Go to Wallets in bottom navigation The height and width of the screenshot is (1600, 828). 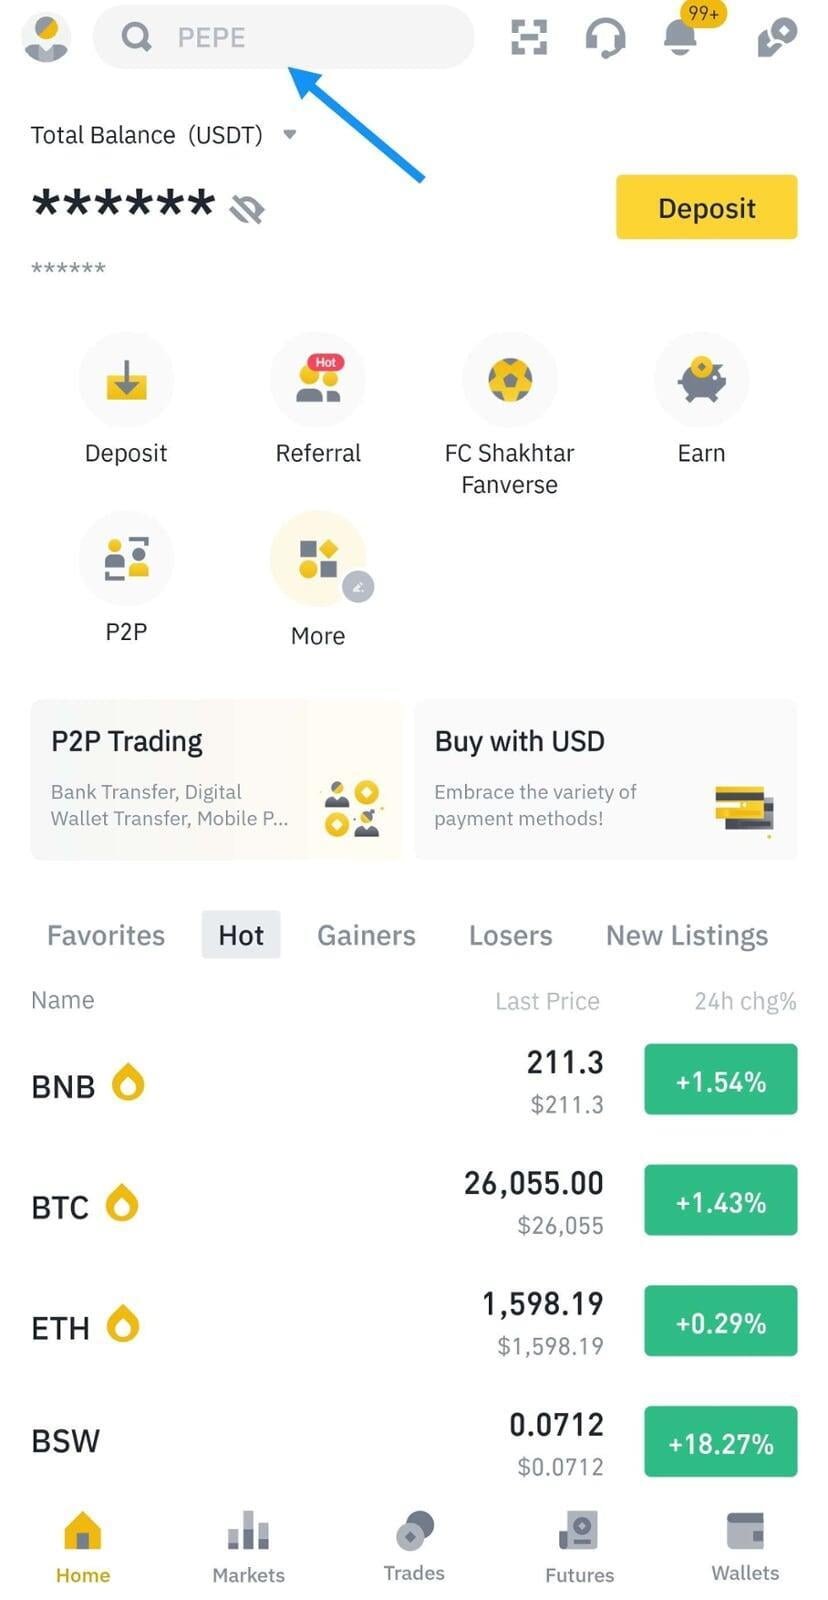point(745,1547)
